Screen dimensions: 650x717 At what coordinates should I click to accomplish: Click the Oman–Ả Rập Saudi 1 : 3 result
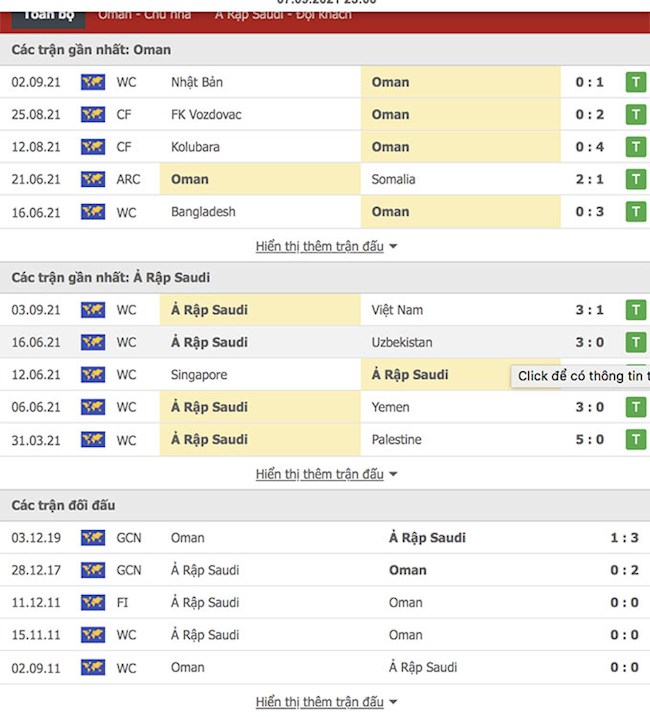[624, 538]
